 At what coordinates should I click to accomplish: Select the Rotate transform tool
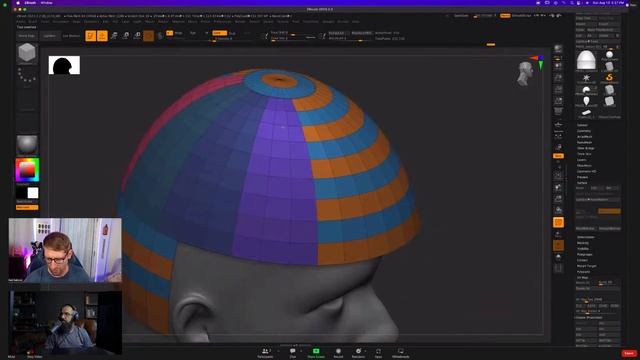pyautogui.click(x=137, y=36)
